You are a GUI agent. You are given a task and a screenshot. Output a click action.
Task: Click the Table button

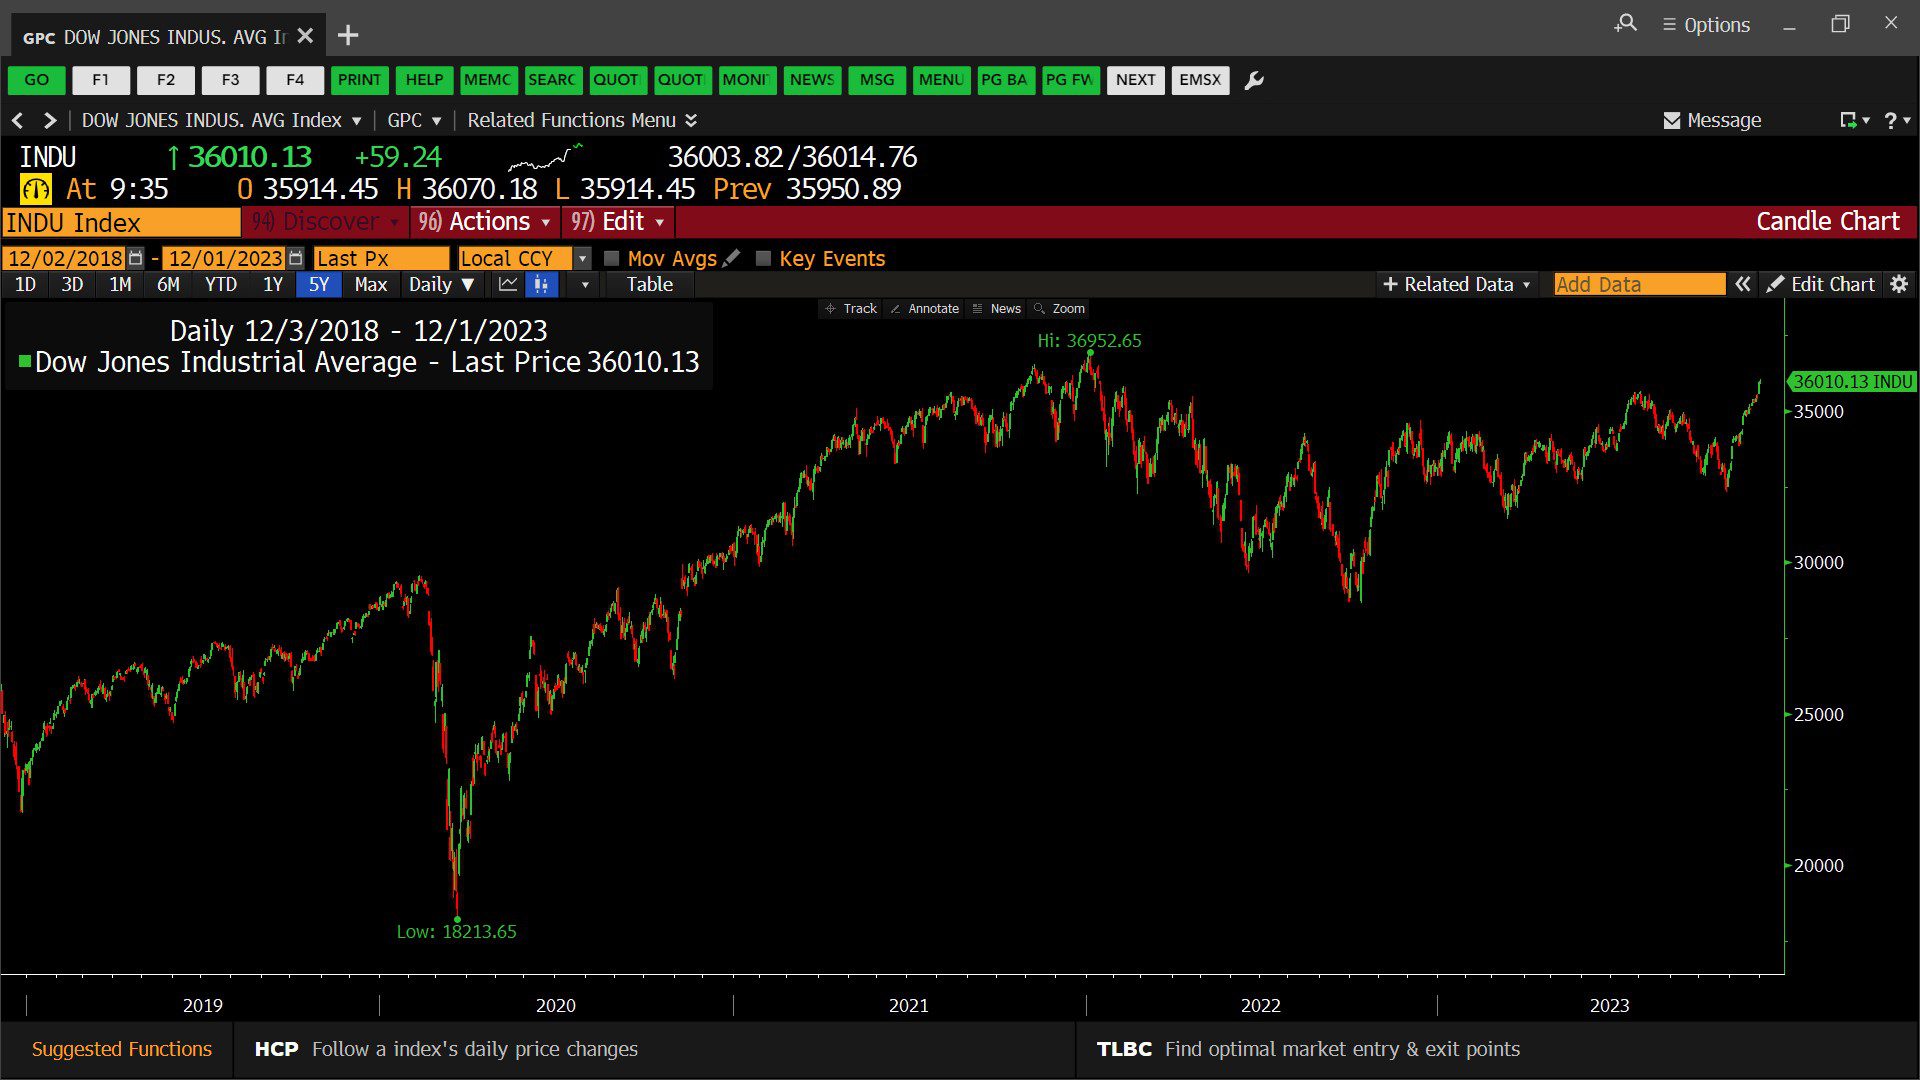(650, 285)
